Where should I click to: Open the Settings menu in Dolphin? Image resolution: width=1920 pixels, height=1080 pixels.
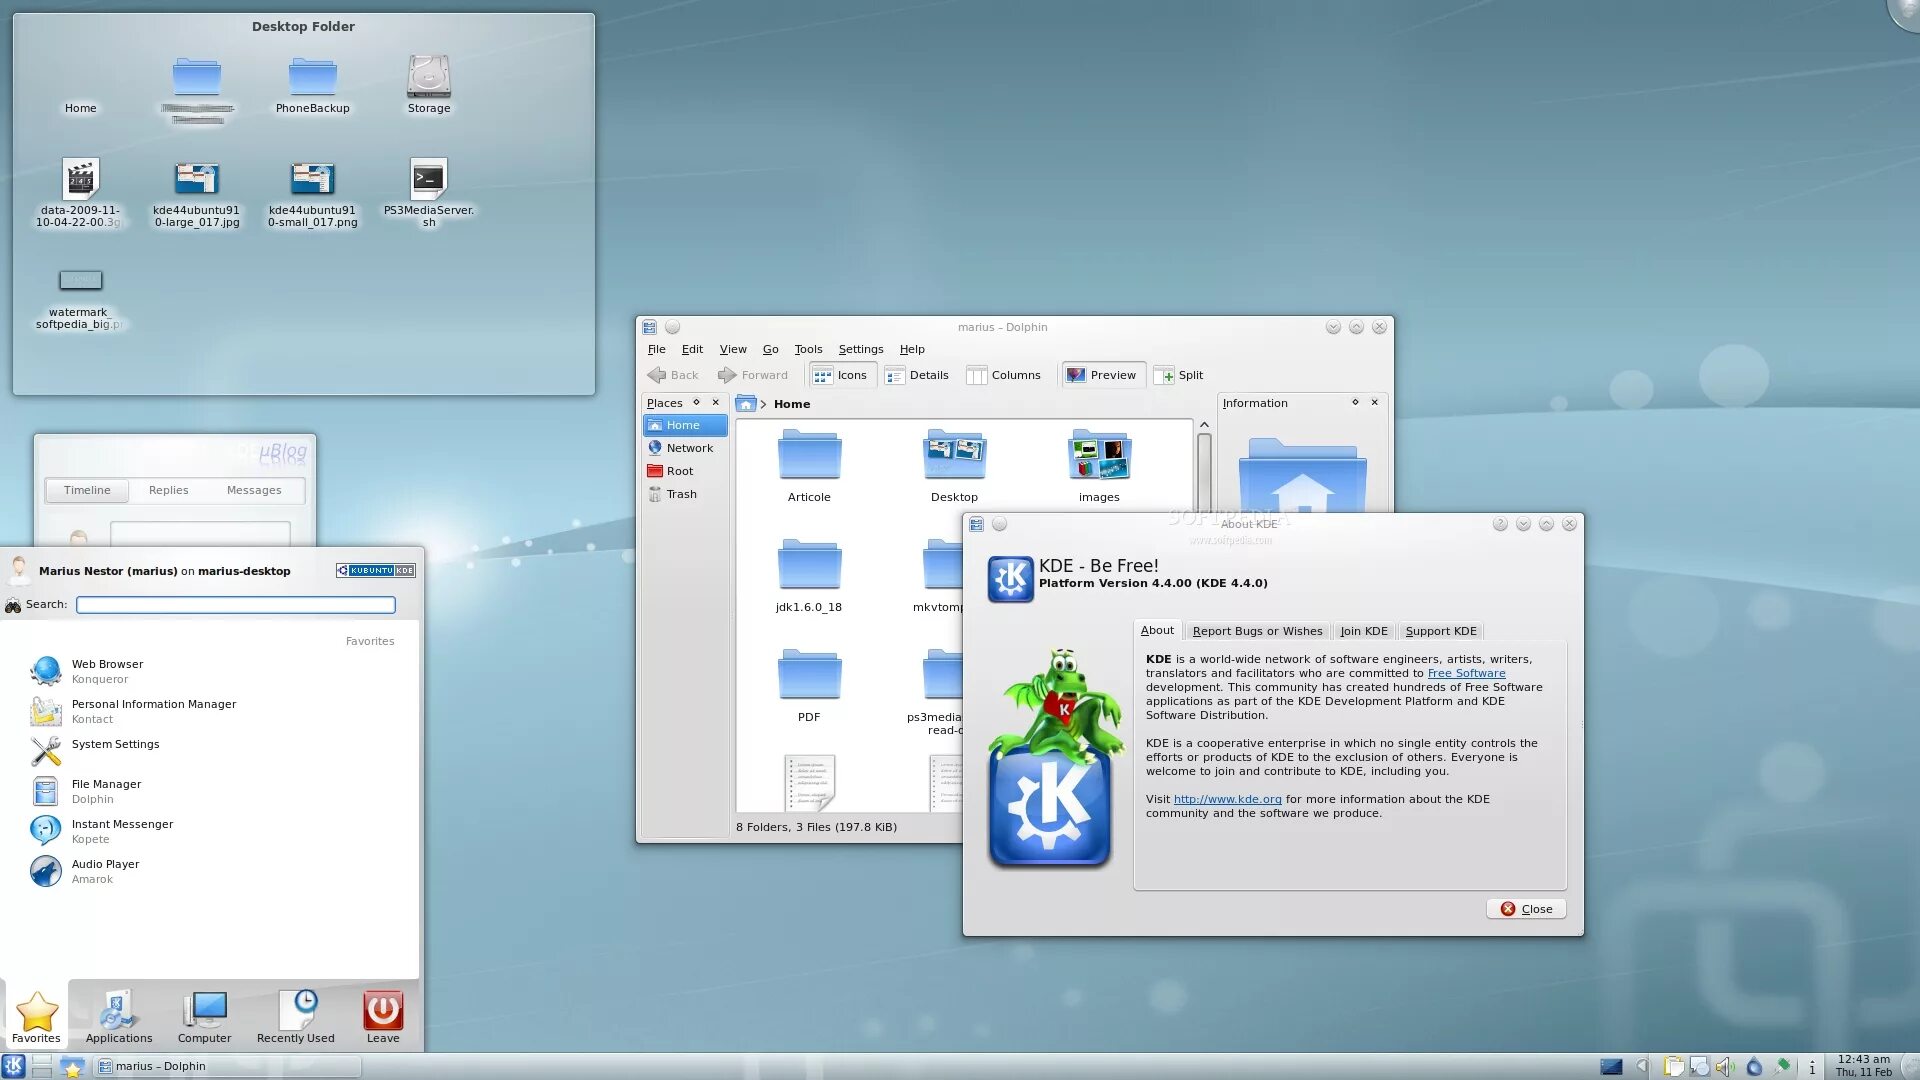[x=860, y=349]
